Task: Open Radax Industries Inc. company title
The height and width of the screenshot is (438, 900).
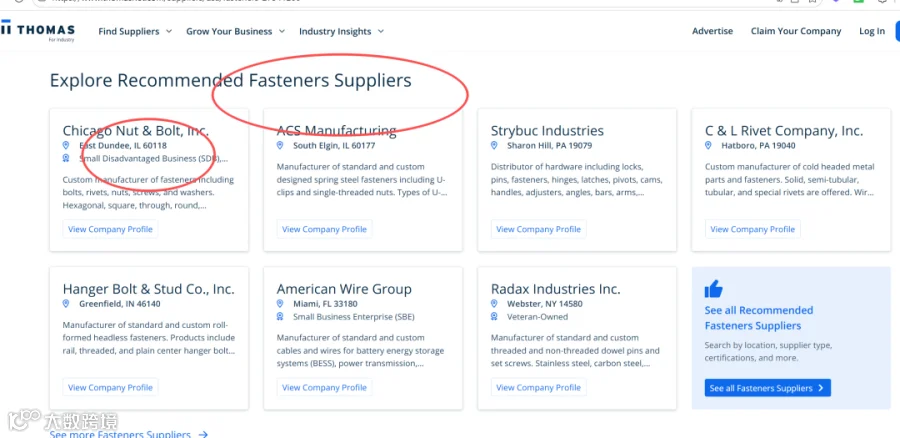Action: click(556, 289)
